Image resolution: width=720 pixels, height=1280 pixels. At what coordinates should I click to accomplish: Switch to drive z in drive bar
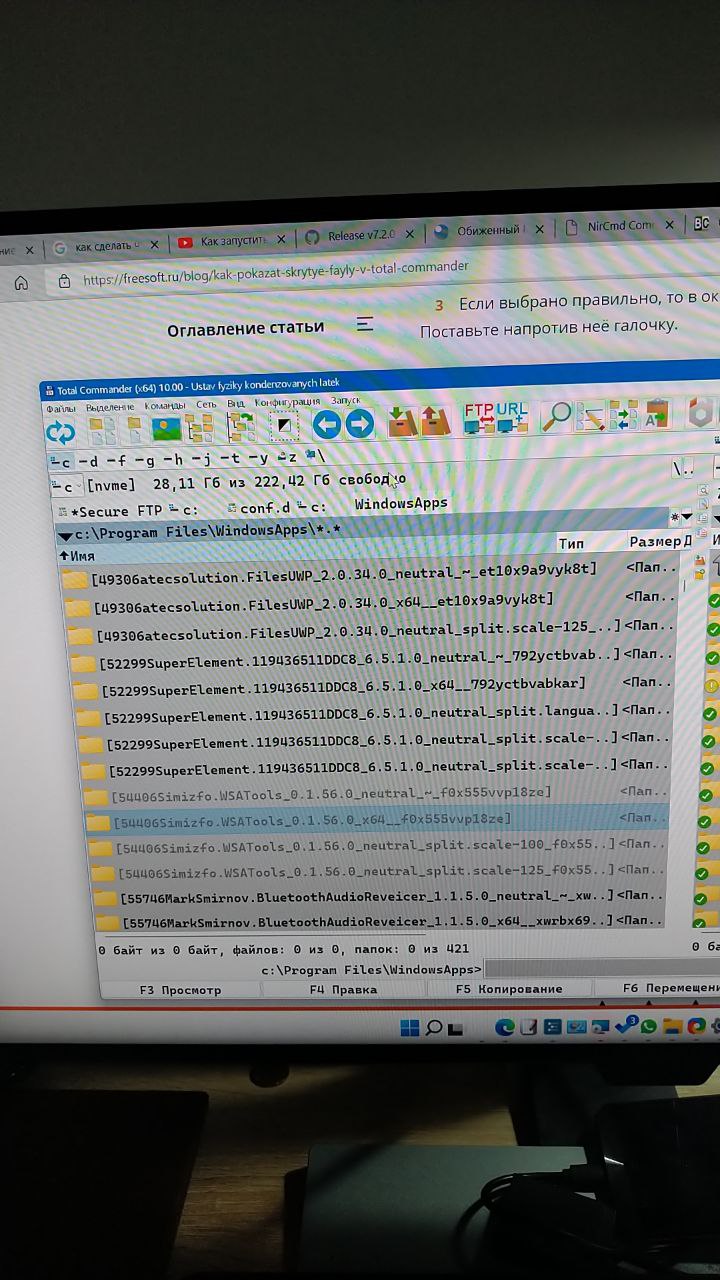point(288,456)
